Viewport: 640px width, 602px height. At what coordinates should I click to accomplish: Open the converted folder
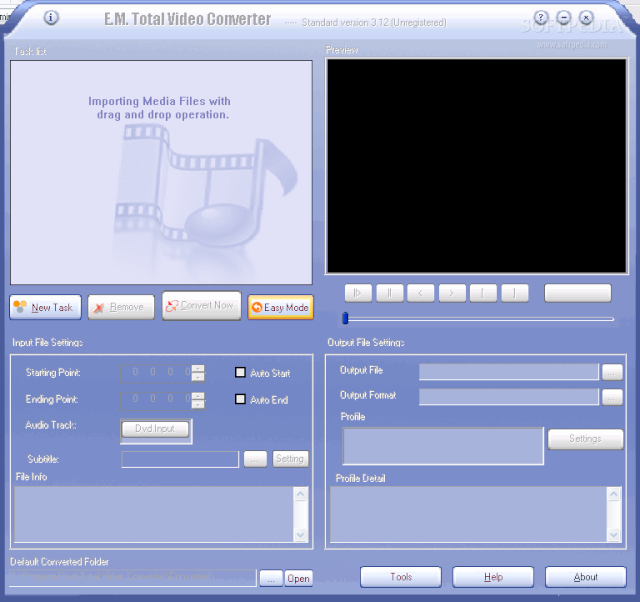point(299,578)
